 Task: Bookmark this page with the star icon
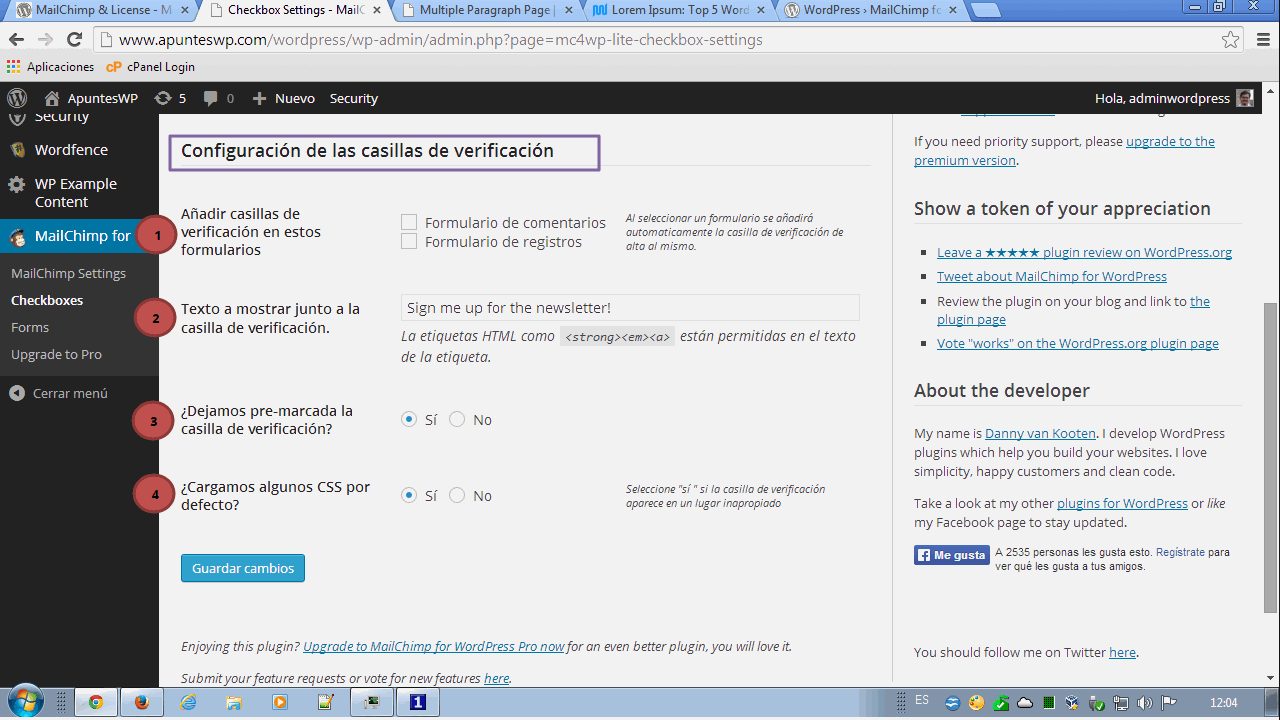(x=1230, y=40)
